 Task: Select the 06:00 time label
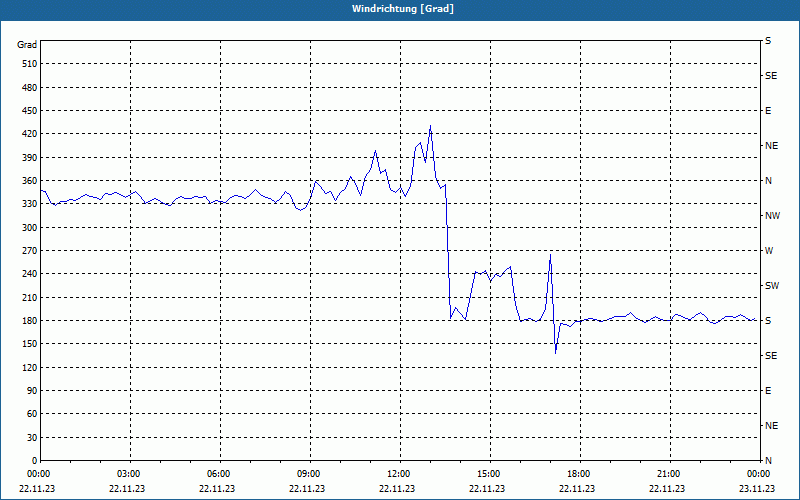(x=218, y=474)
